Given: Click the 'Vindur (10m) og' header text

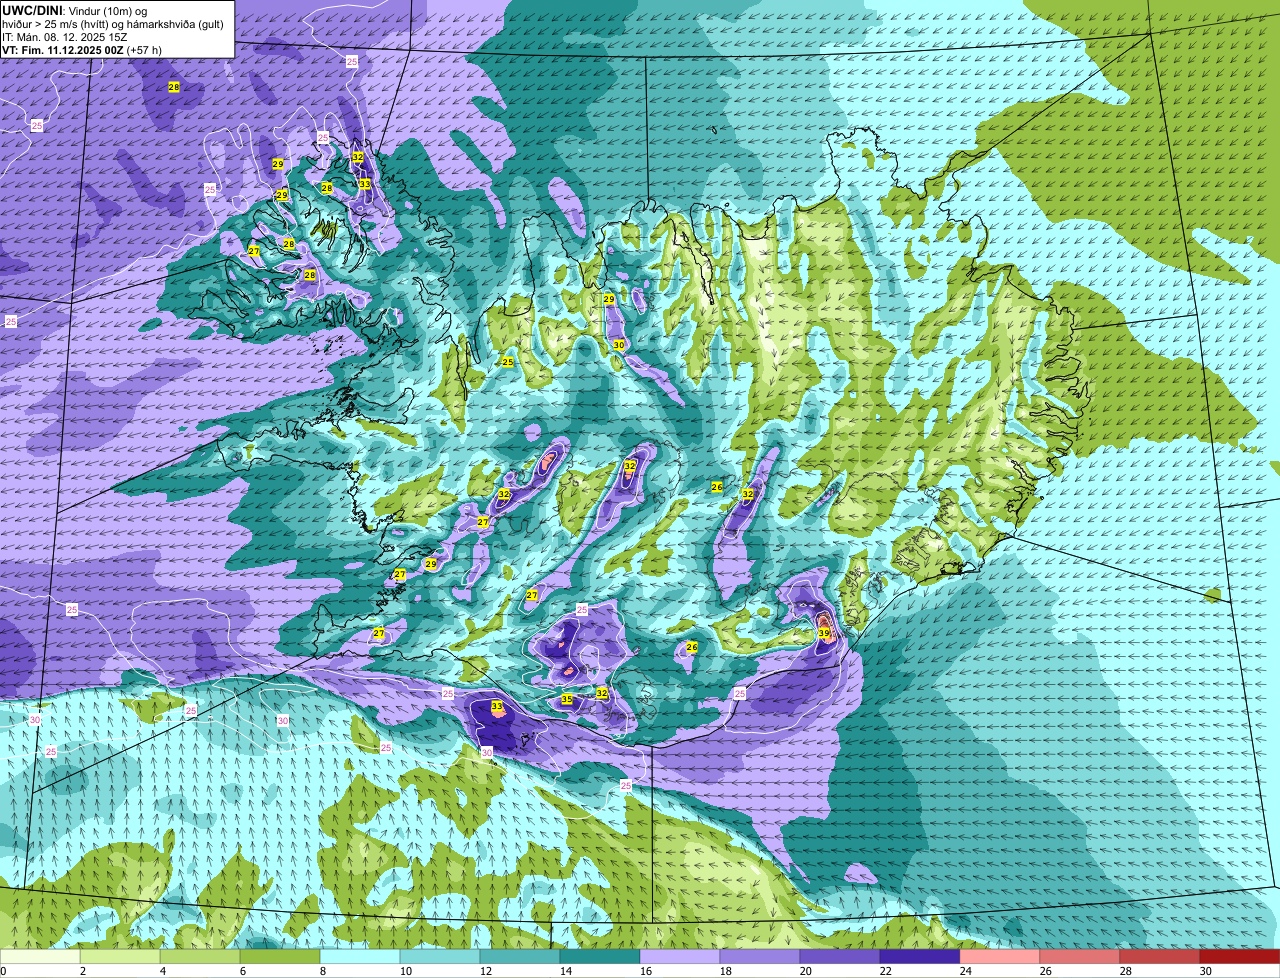Looking at the screenshot, I should (x=108, y=10).
